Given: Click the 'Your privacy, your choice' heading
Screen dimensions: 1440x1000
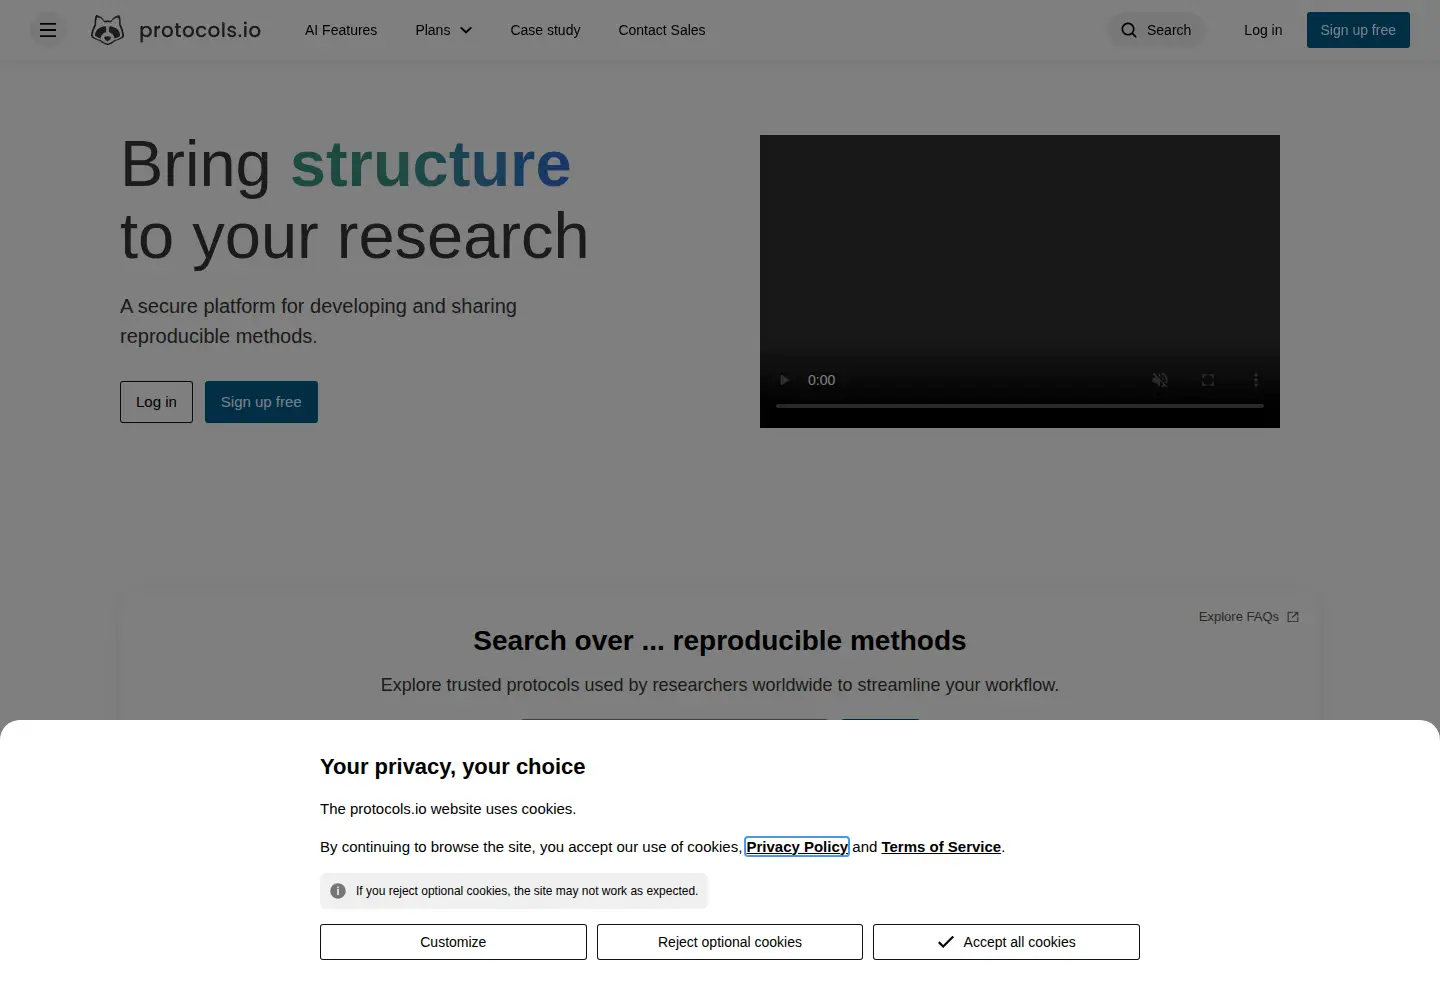Looking at the screenshot, I should click(x=453, y=767).
